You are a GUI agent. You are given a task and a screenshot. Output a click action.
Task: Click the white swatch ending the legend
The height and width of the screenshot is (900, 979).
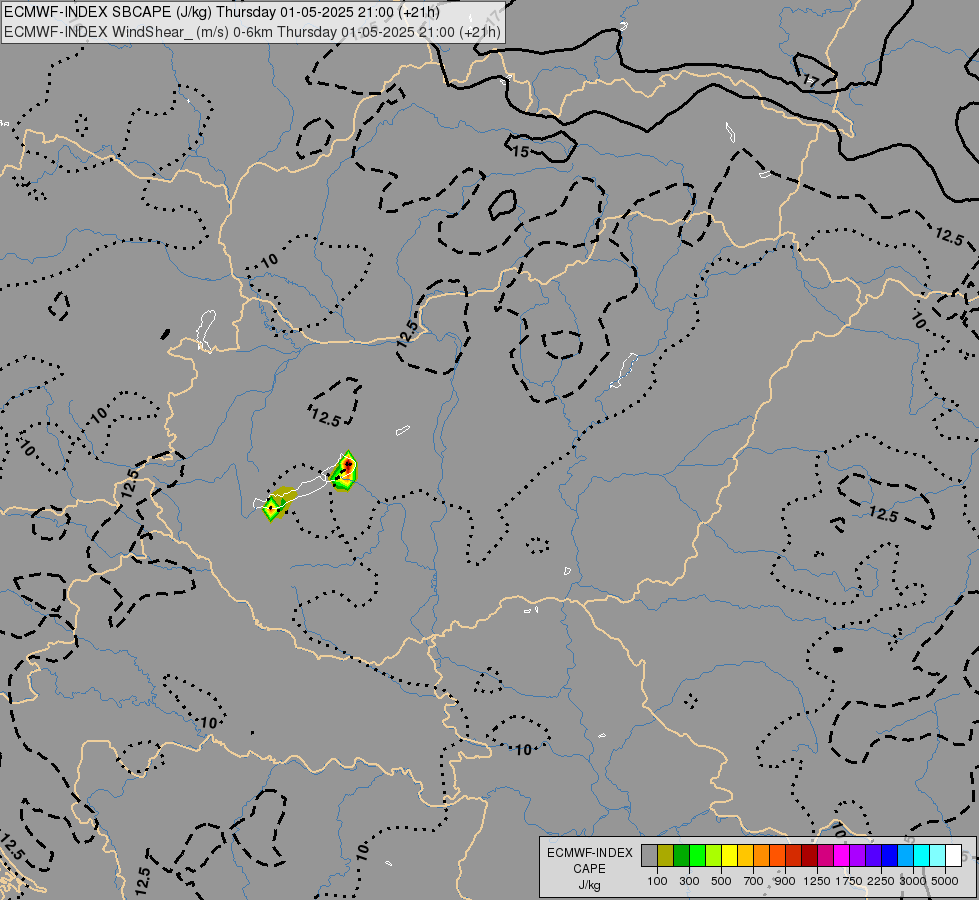click(x=953, y=855)
